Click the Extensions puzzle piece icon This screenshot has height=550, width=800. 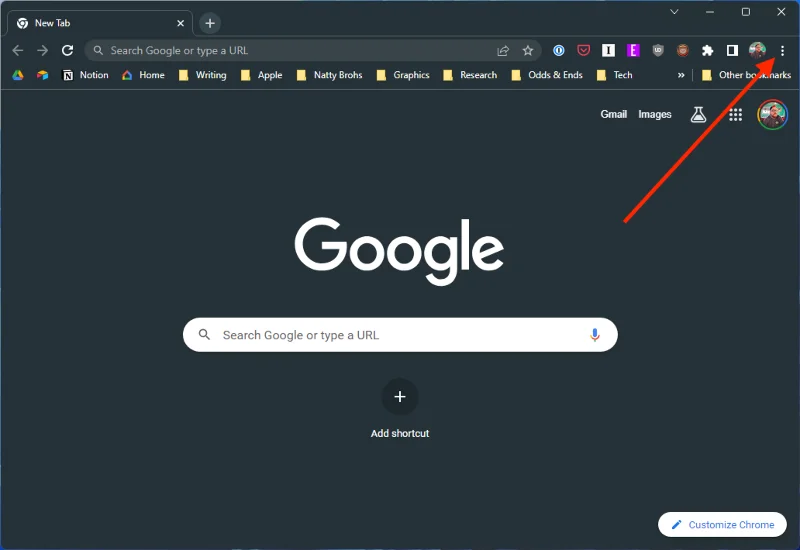pos(708,50)
